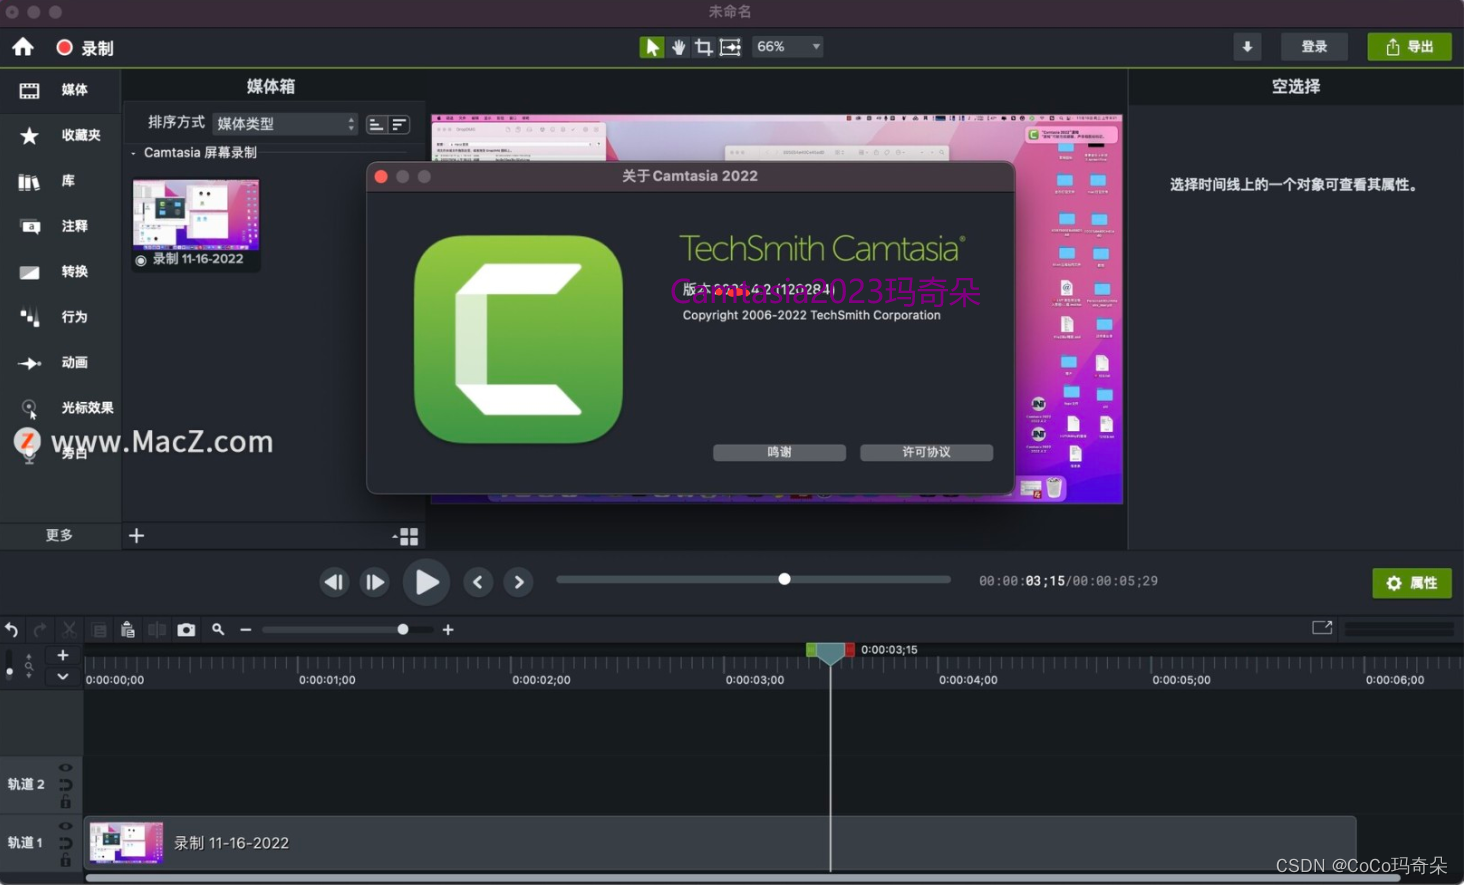This screenshot has width=1464, height=885.
Task: Sort media bin descending
Action: coord(399,124)
